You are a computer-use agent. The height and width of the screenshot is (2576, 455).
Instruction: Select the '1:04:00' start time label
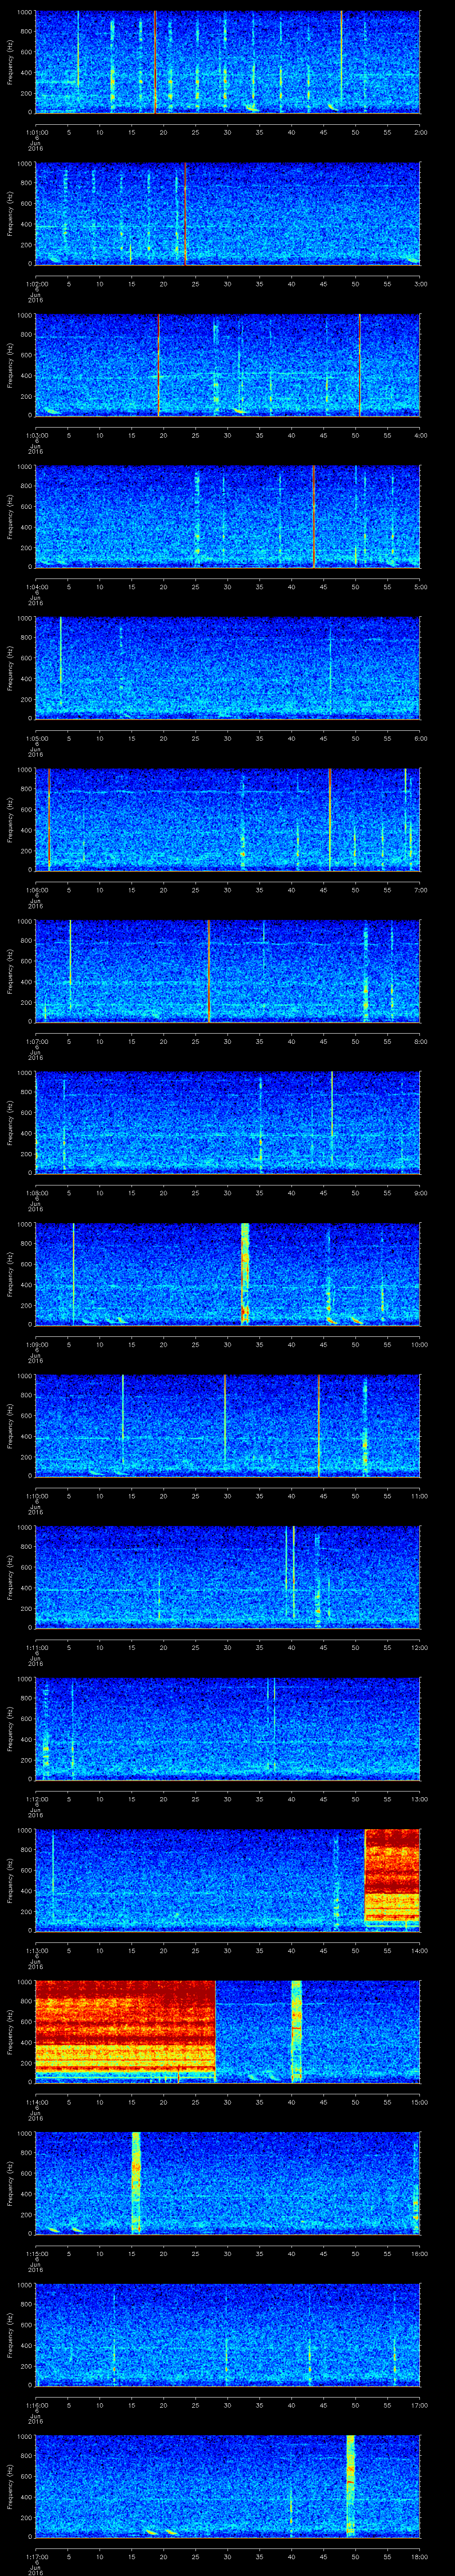click(x=36, y=587)
